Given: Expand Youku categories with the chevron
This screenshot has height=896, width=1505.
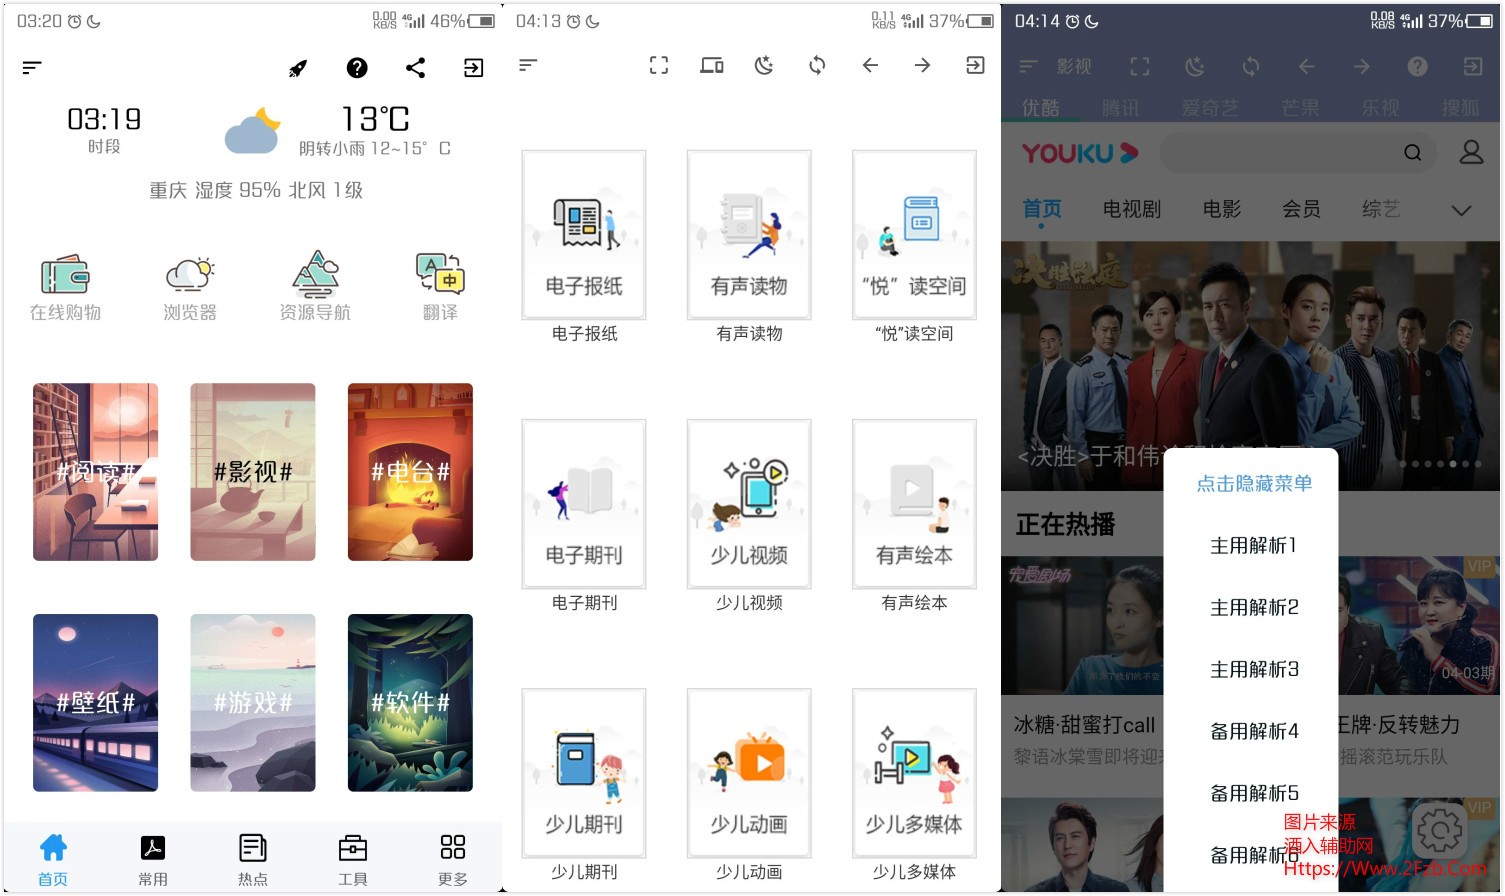Looking at the screenshot, I should 1461,210.
